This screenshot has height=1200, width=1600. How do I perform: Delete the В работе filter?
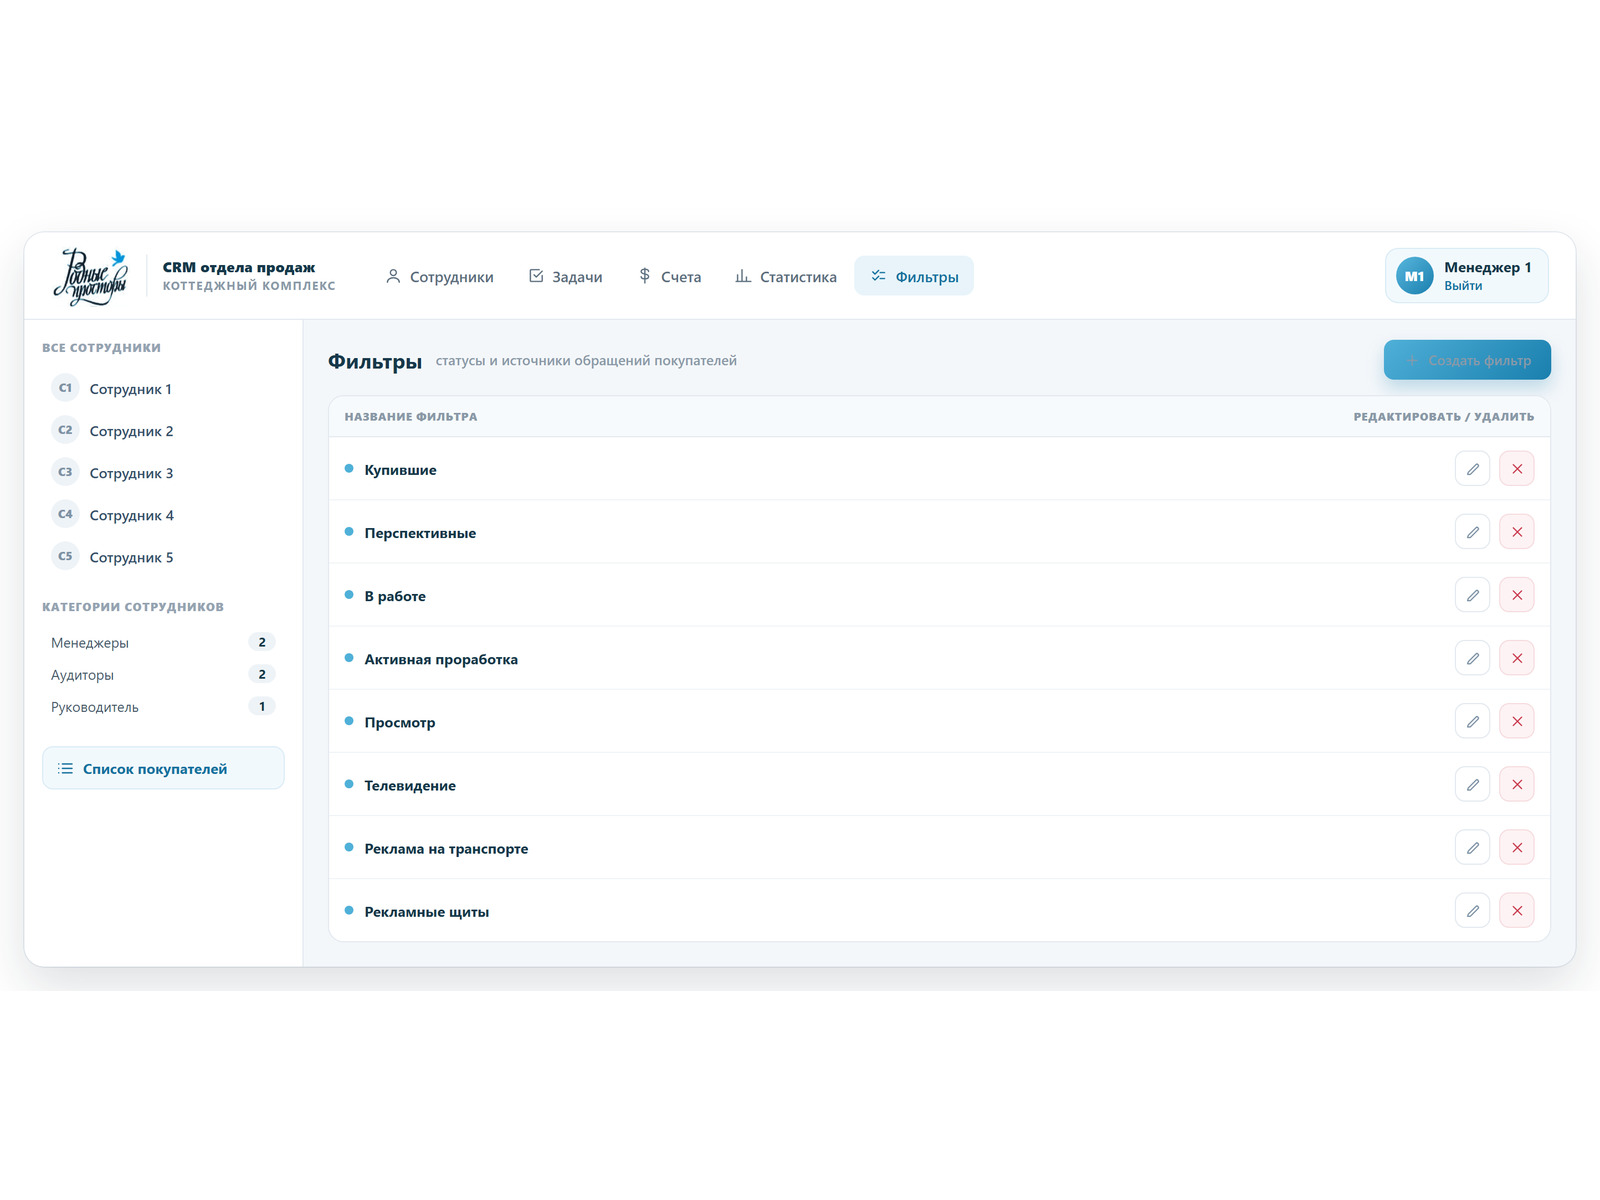click(1517, 595)
